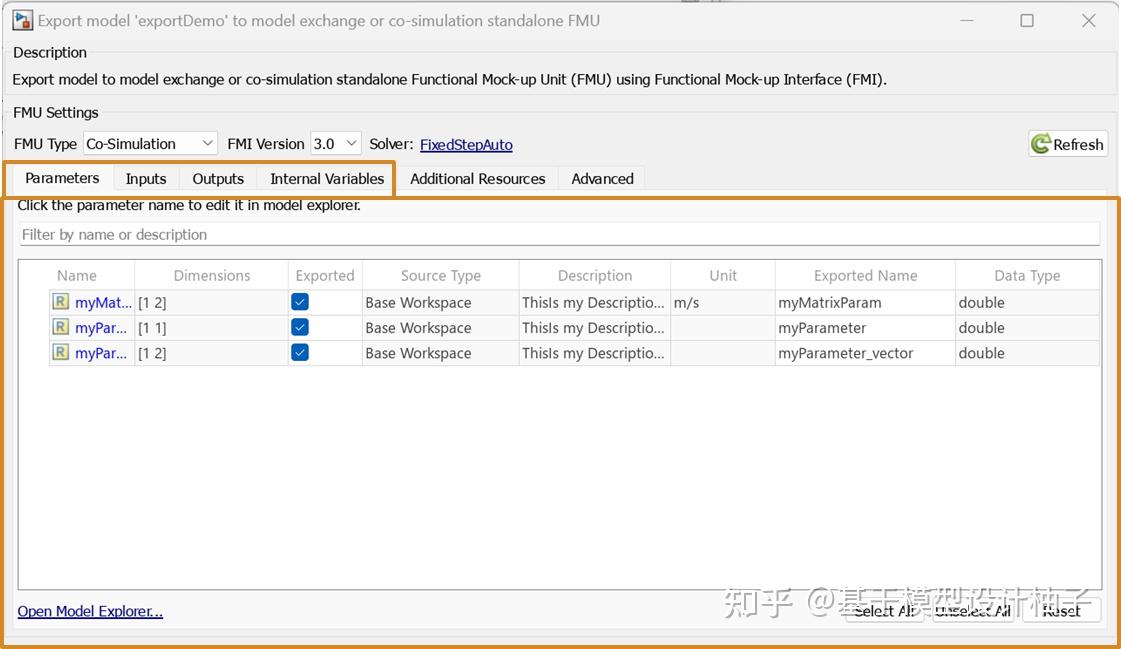The image size is (1121, 649).
Task: Click the R icon on the myParameter_vector row
Action: point(63,352)
